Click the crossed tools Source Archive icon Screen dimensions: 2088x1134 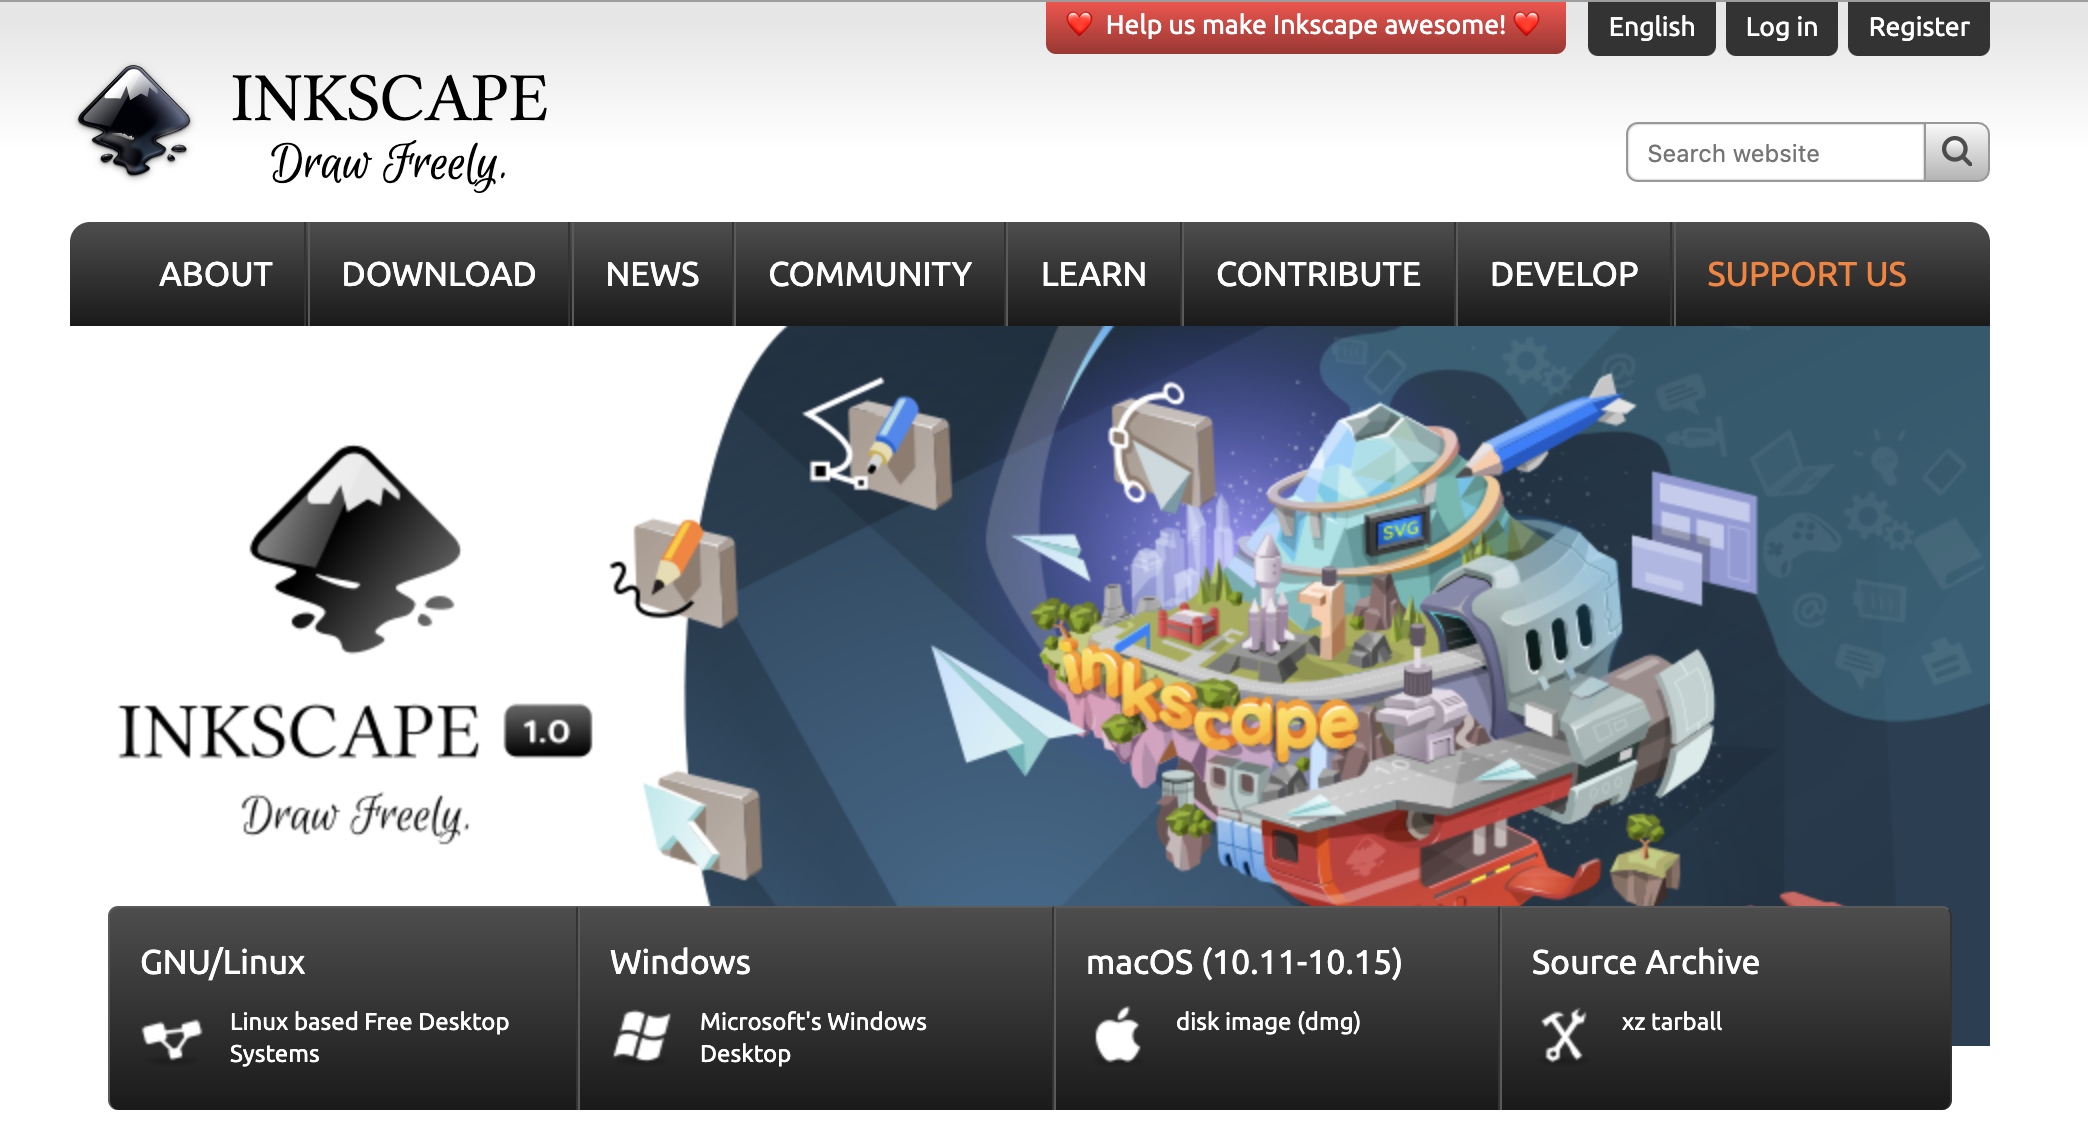(x=1563, y=1034)
